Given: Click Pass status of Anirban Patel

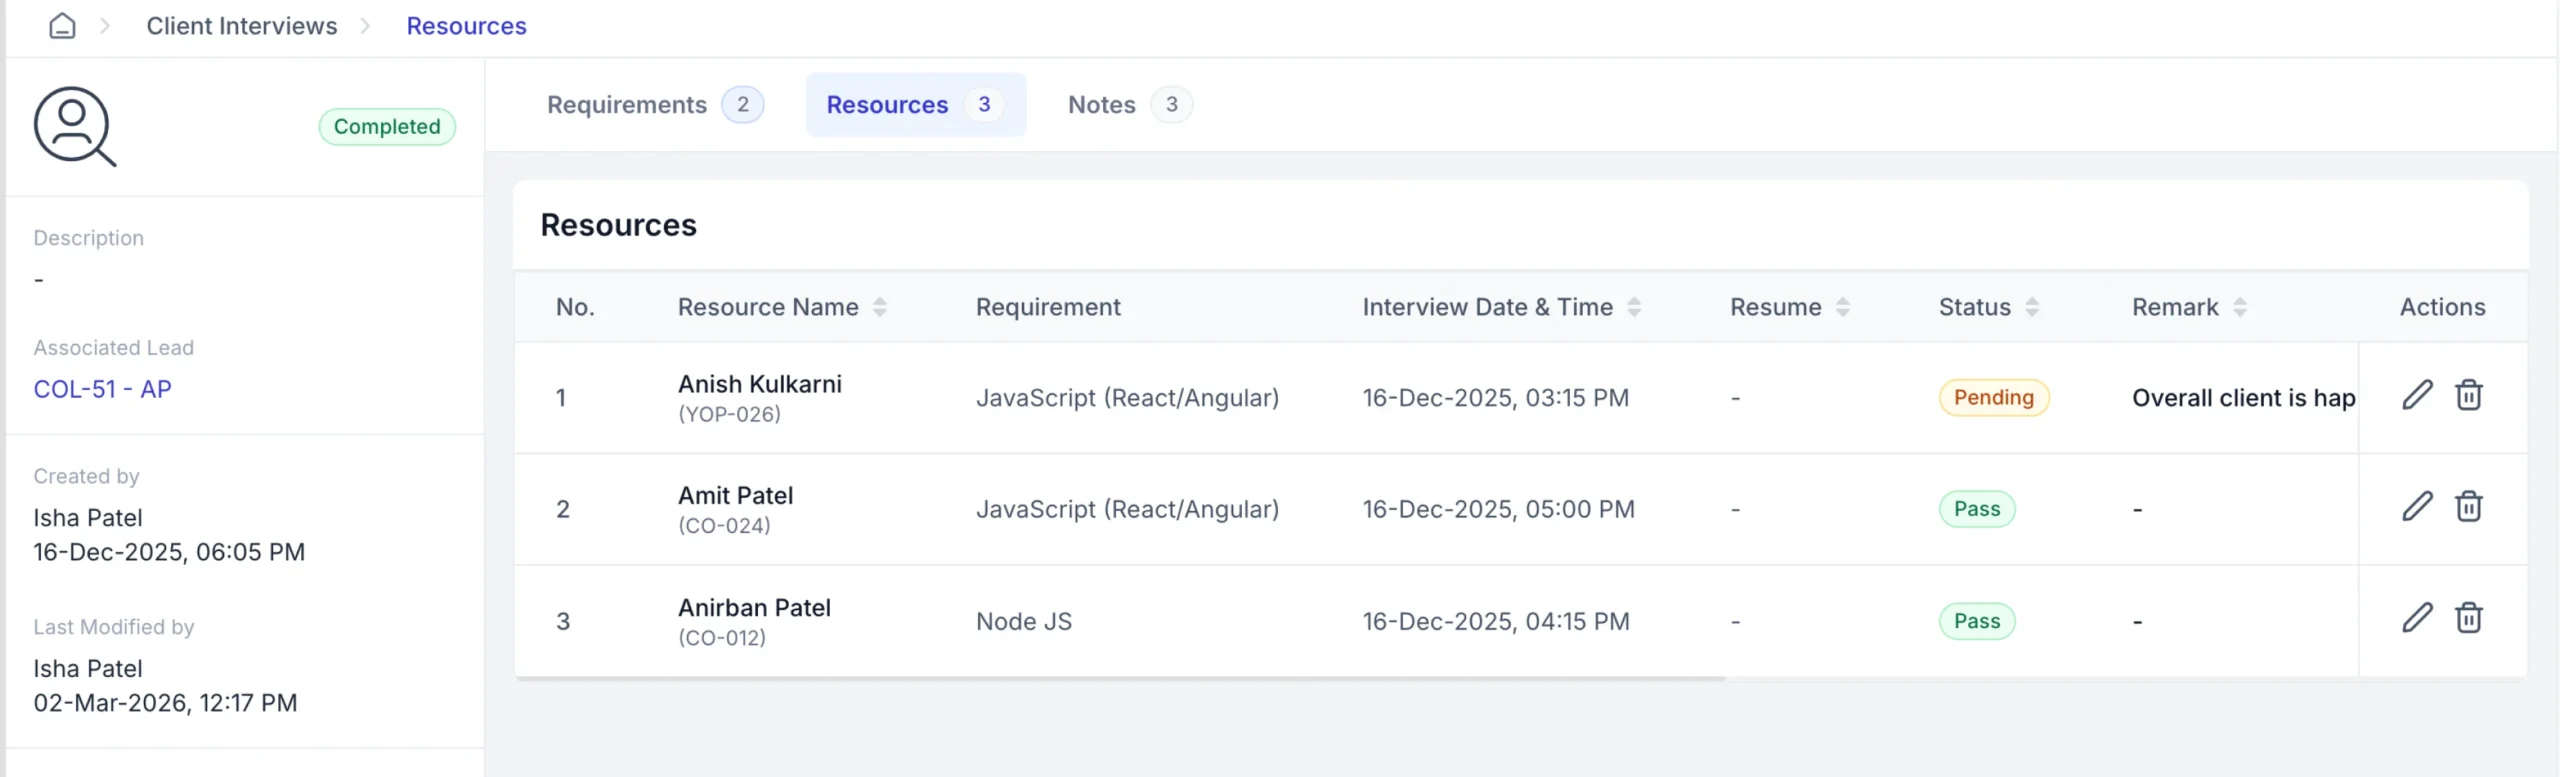Looking at the screenshot, I should [x=1977, y=621].
